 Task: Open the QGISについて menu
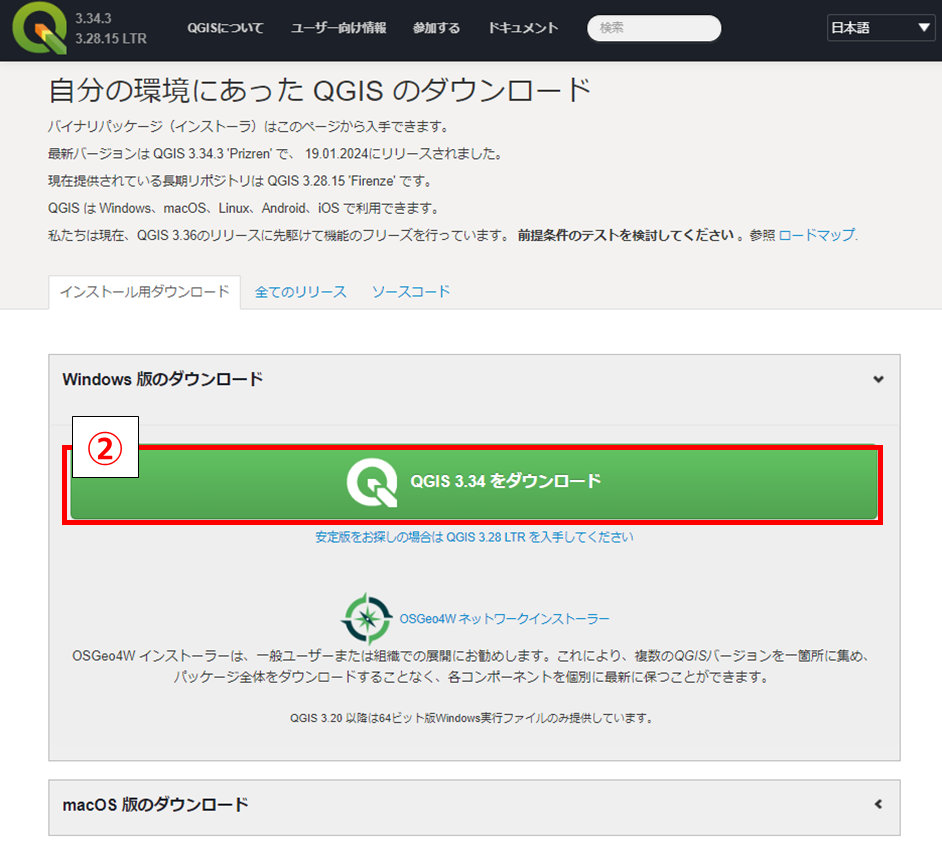(225, 28)
